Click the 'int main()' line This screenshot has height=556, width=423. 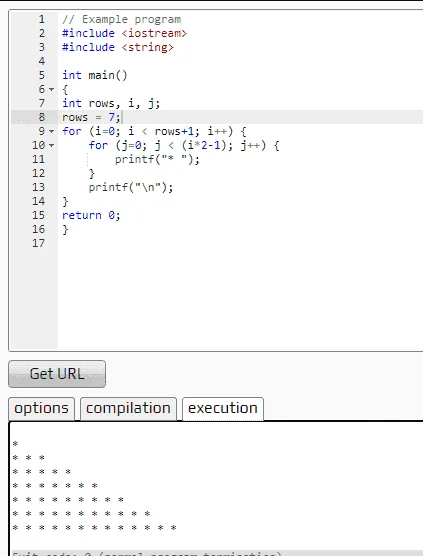[x=94, y=75]
